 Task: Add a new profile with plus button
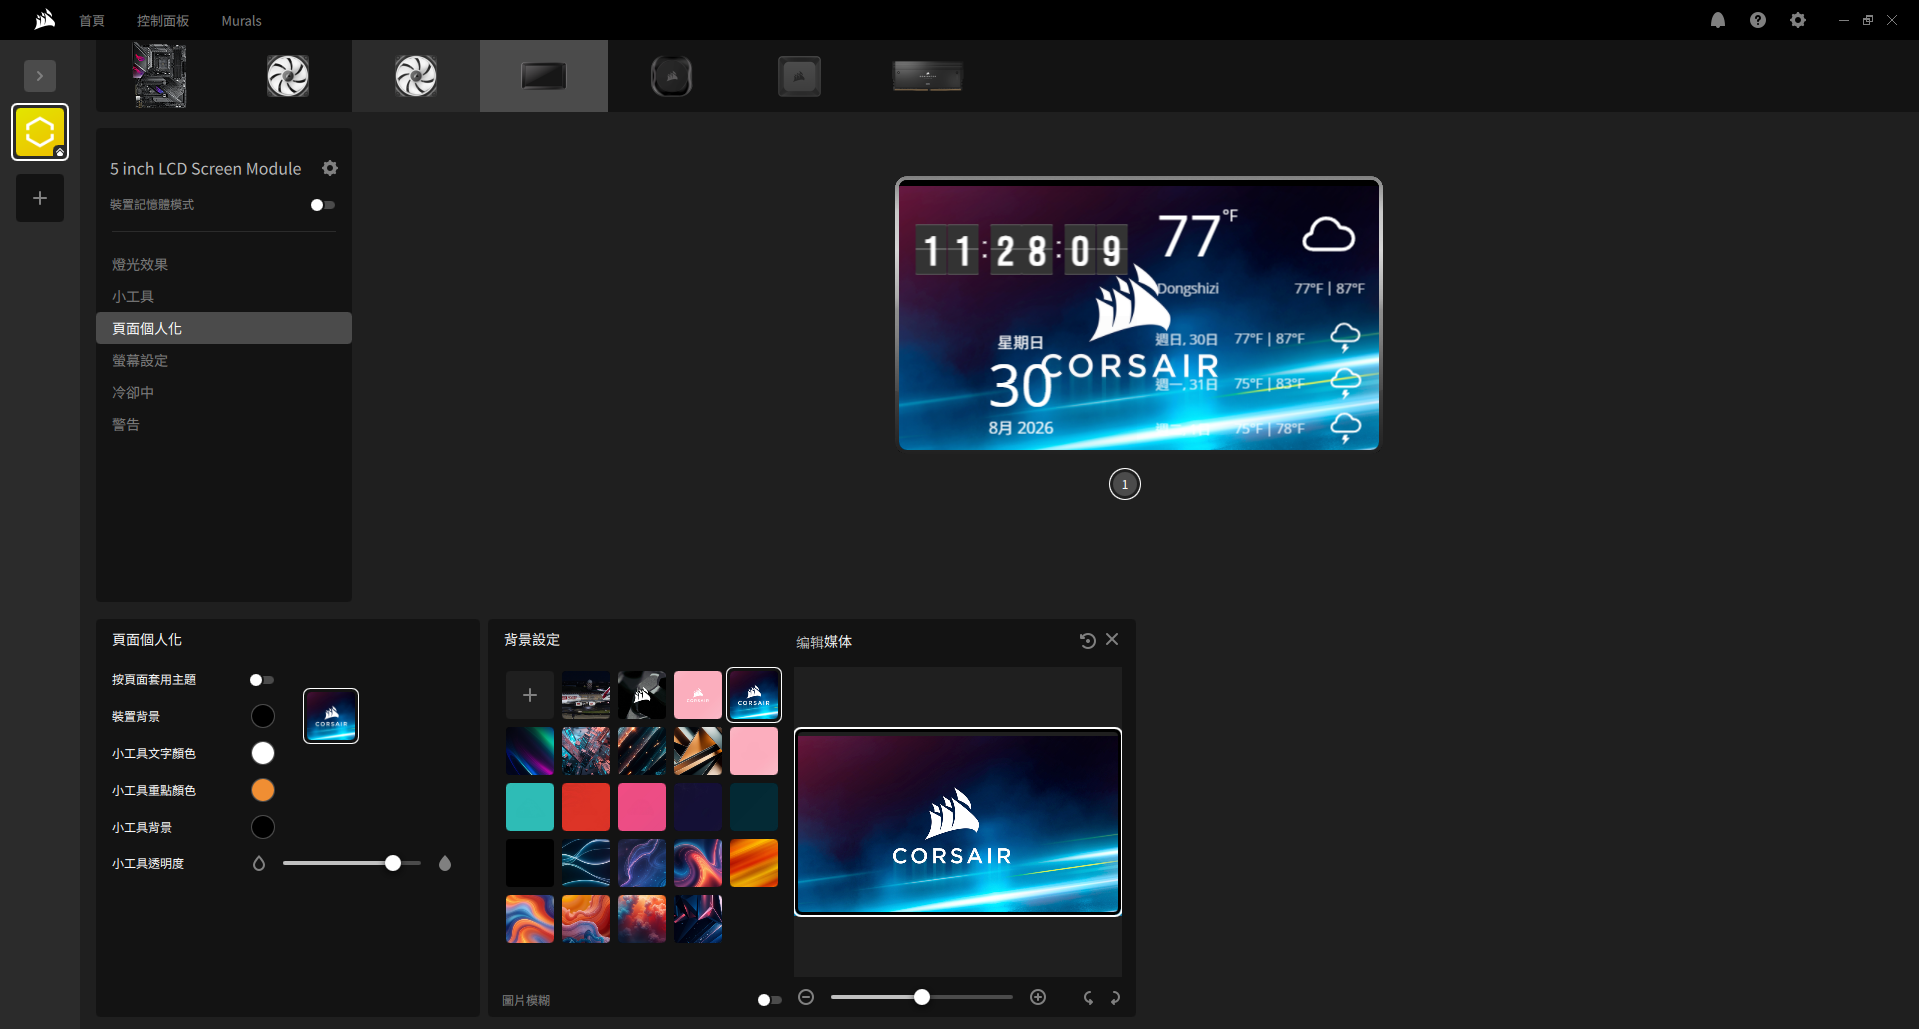click(40, 198)
